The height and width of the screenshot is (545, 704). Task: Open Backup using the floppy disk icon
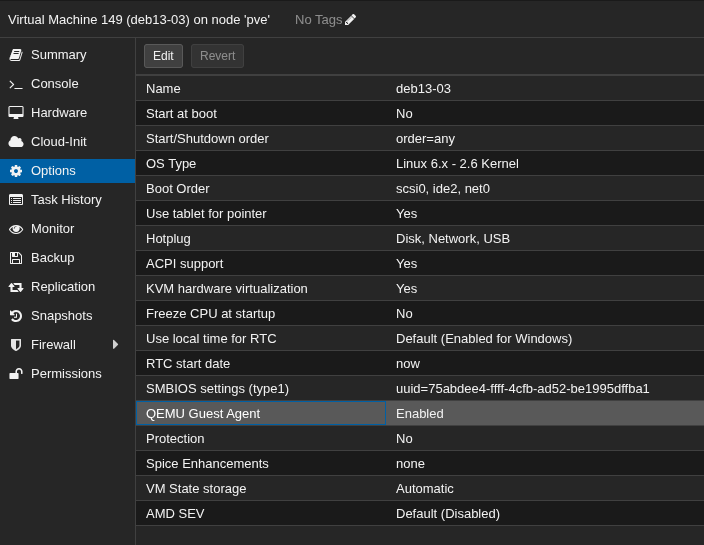pyautogui.click(x=16, y=258)
